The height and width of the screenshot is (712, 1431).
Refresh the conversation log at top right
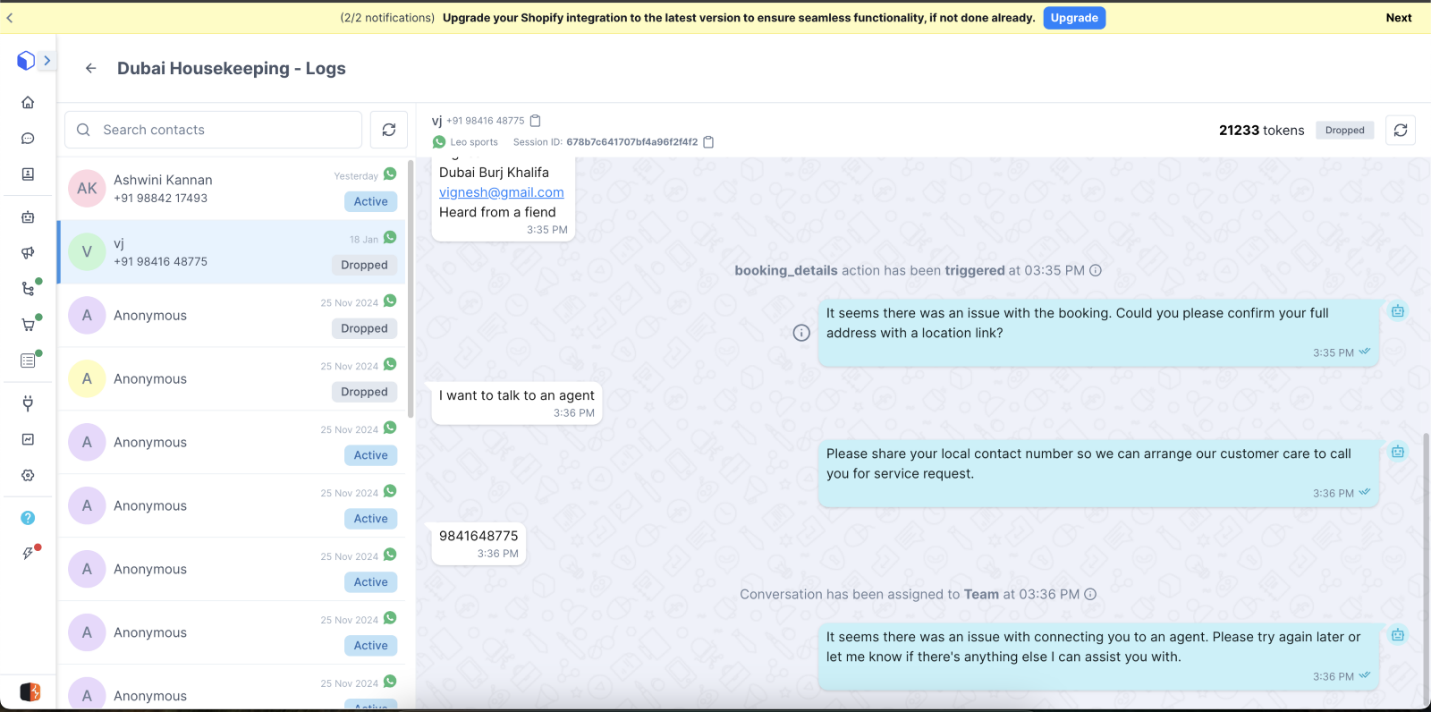(1400, 130)
